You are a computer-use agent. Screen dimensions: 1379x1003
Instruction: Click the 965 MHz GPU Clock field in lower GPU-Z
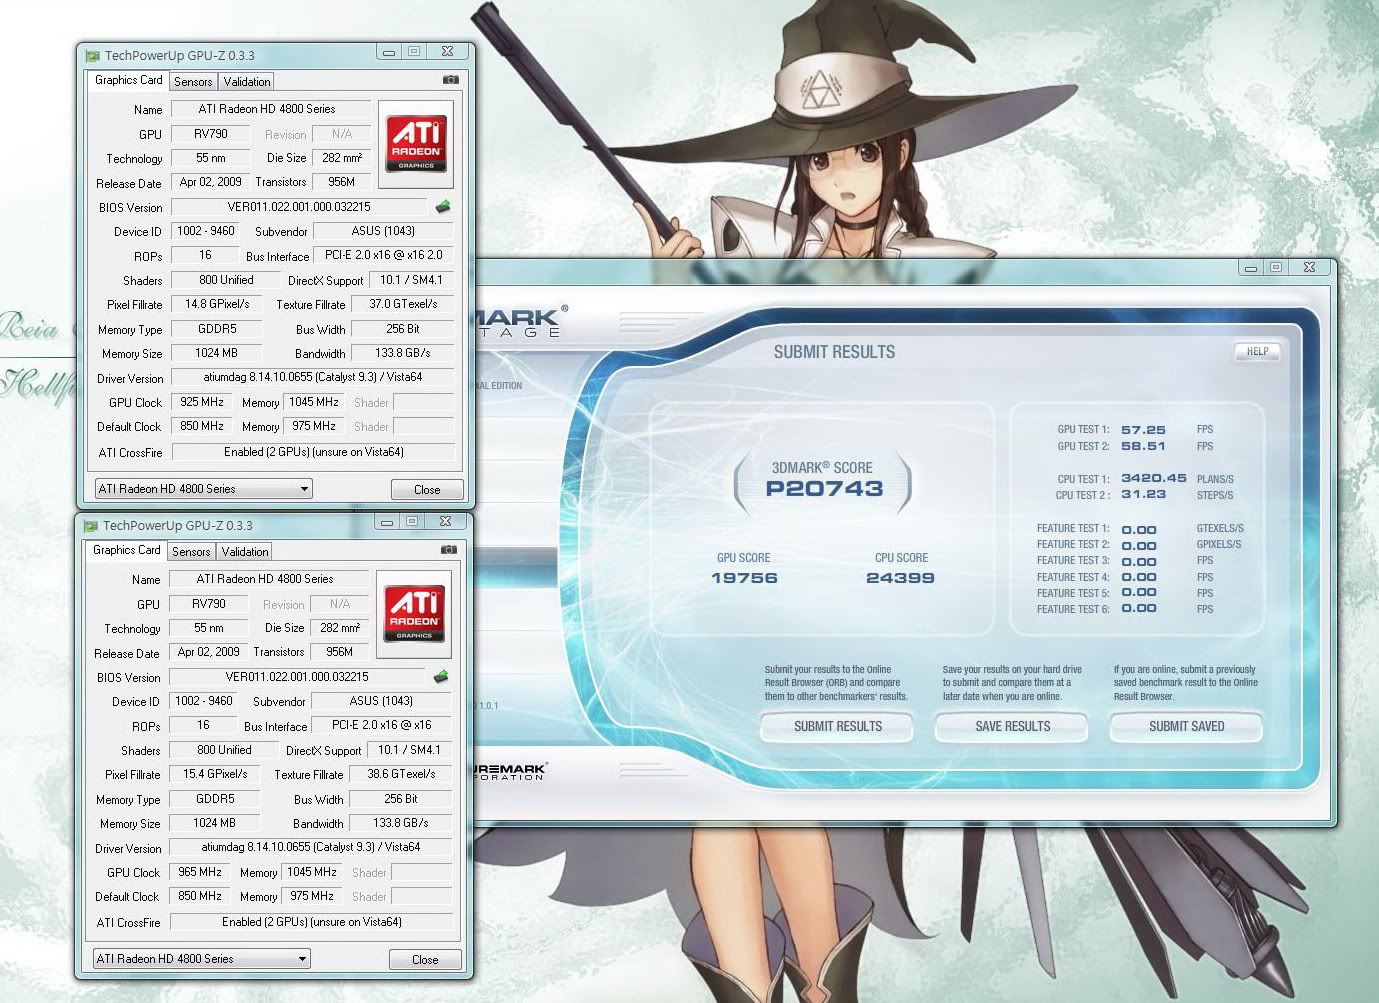tap(201, 872)
